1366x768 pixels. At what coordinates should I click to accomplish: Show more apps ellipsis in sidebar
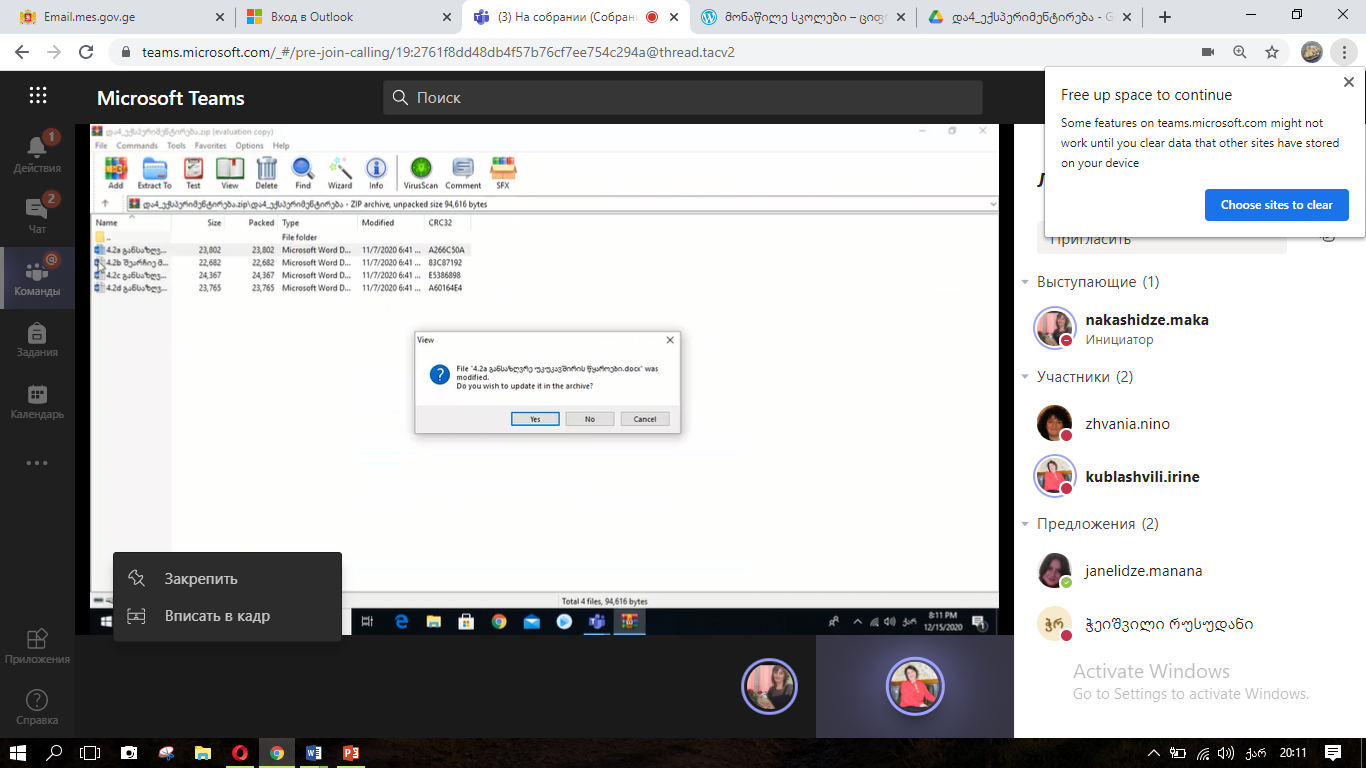[37, 463]
